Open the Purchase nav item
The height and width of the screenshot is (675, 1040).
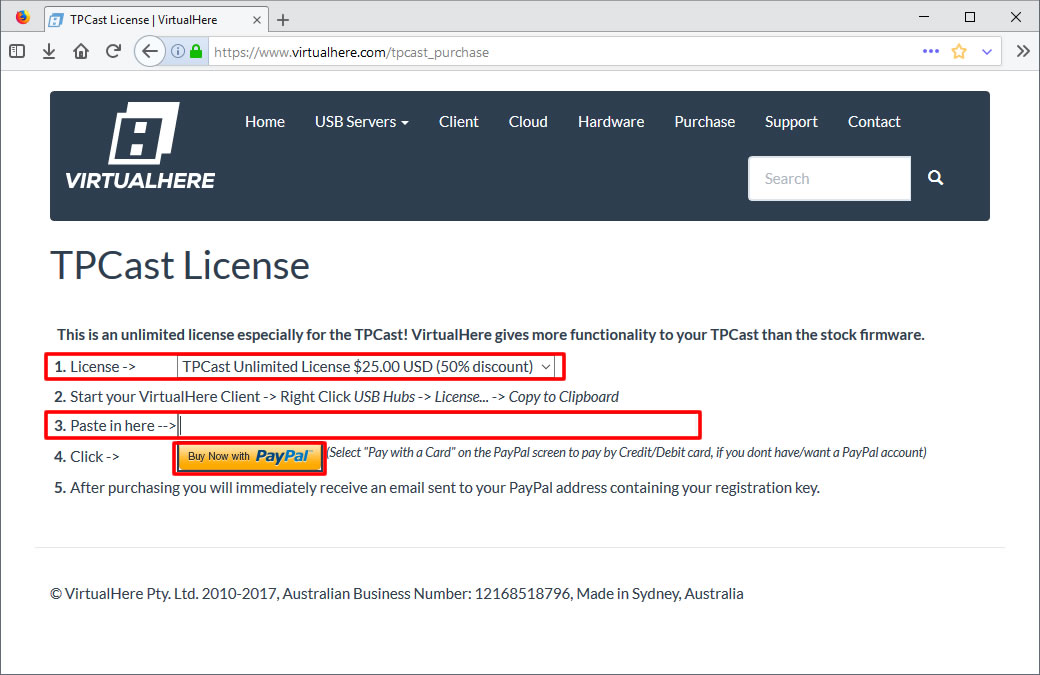pyautogui.click(x=704, y=122)
